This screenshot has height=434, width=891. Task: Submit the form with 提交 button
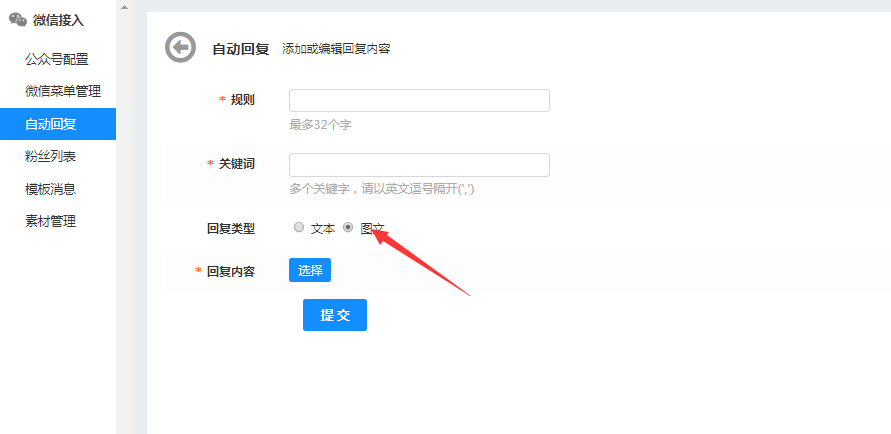[x=335, y=315]
